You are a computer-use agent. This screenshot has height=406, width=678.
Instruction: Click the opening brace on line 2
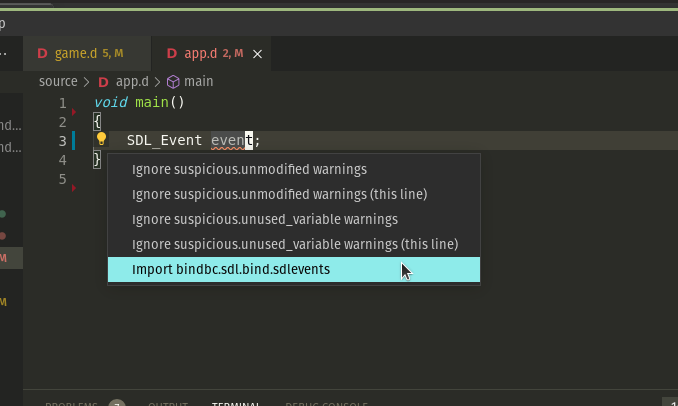coord(97,121)
